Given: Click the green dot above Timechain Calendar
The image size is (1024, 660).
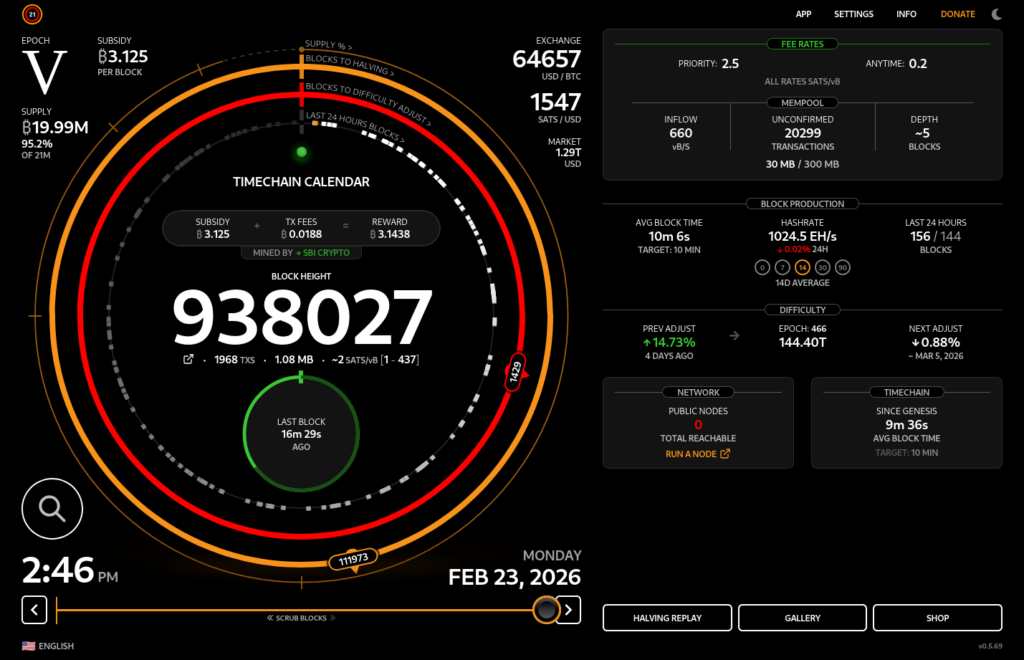Looking at the screenshot, I should point(301,153).
